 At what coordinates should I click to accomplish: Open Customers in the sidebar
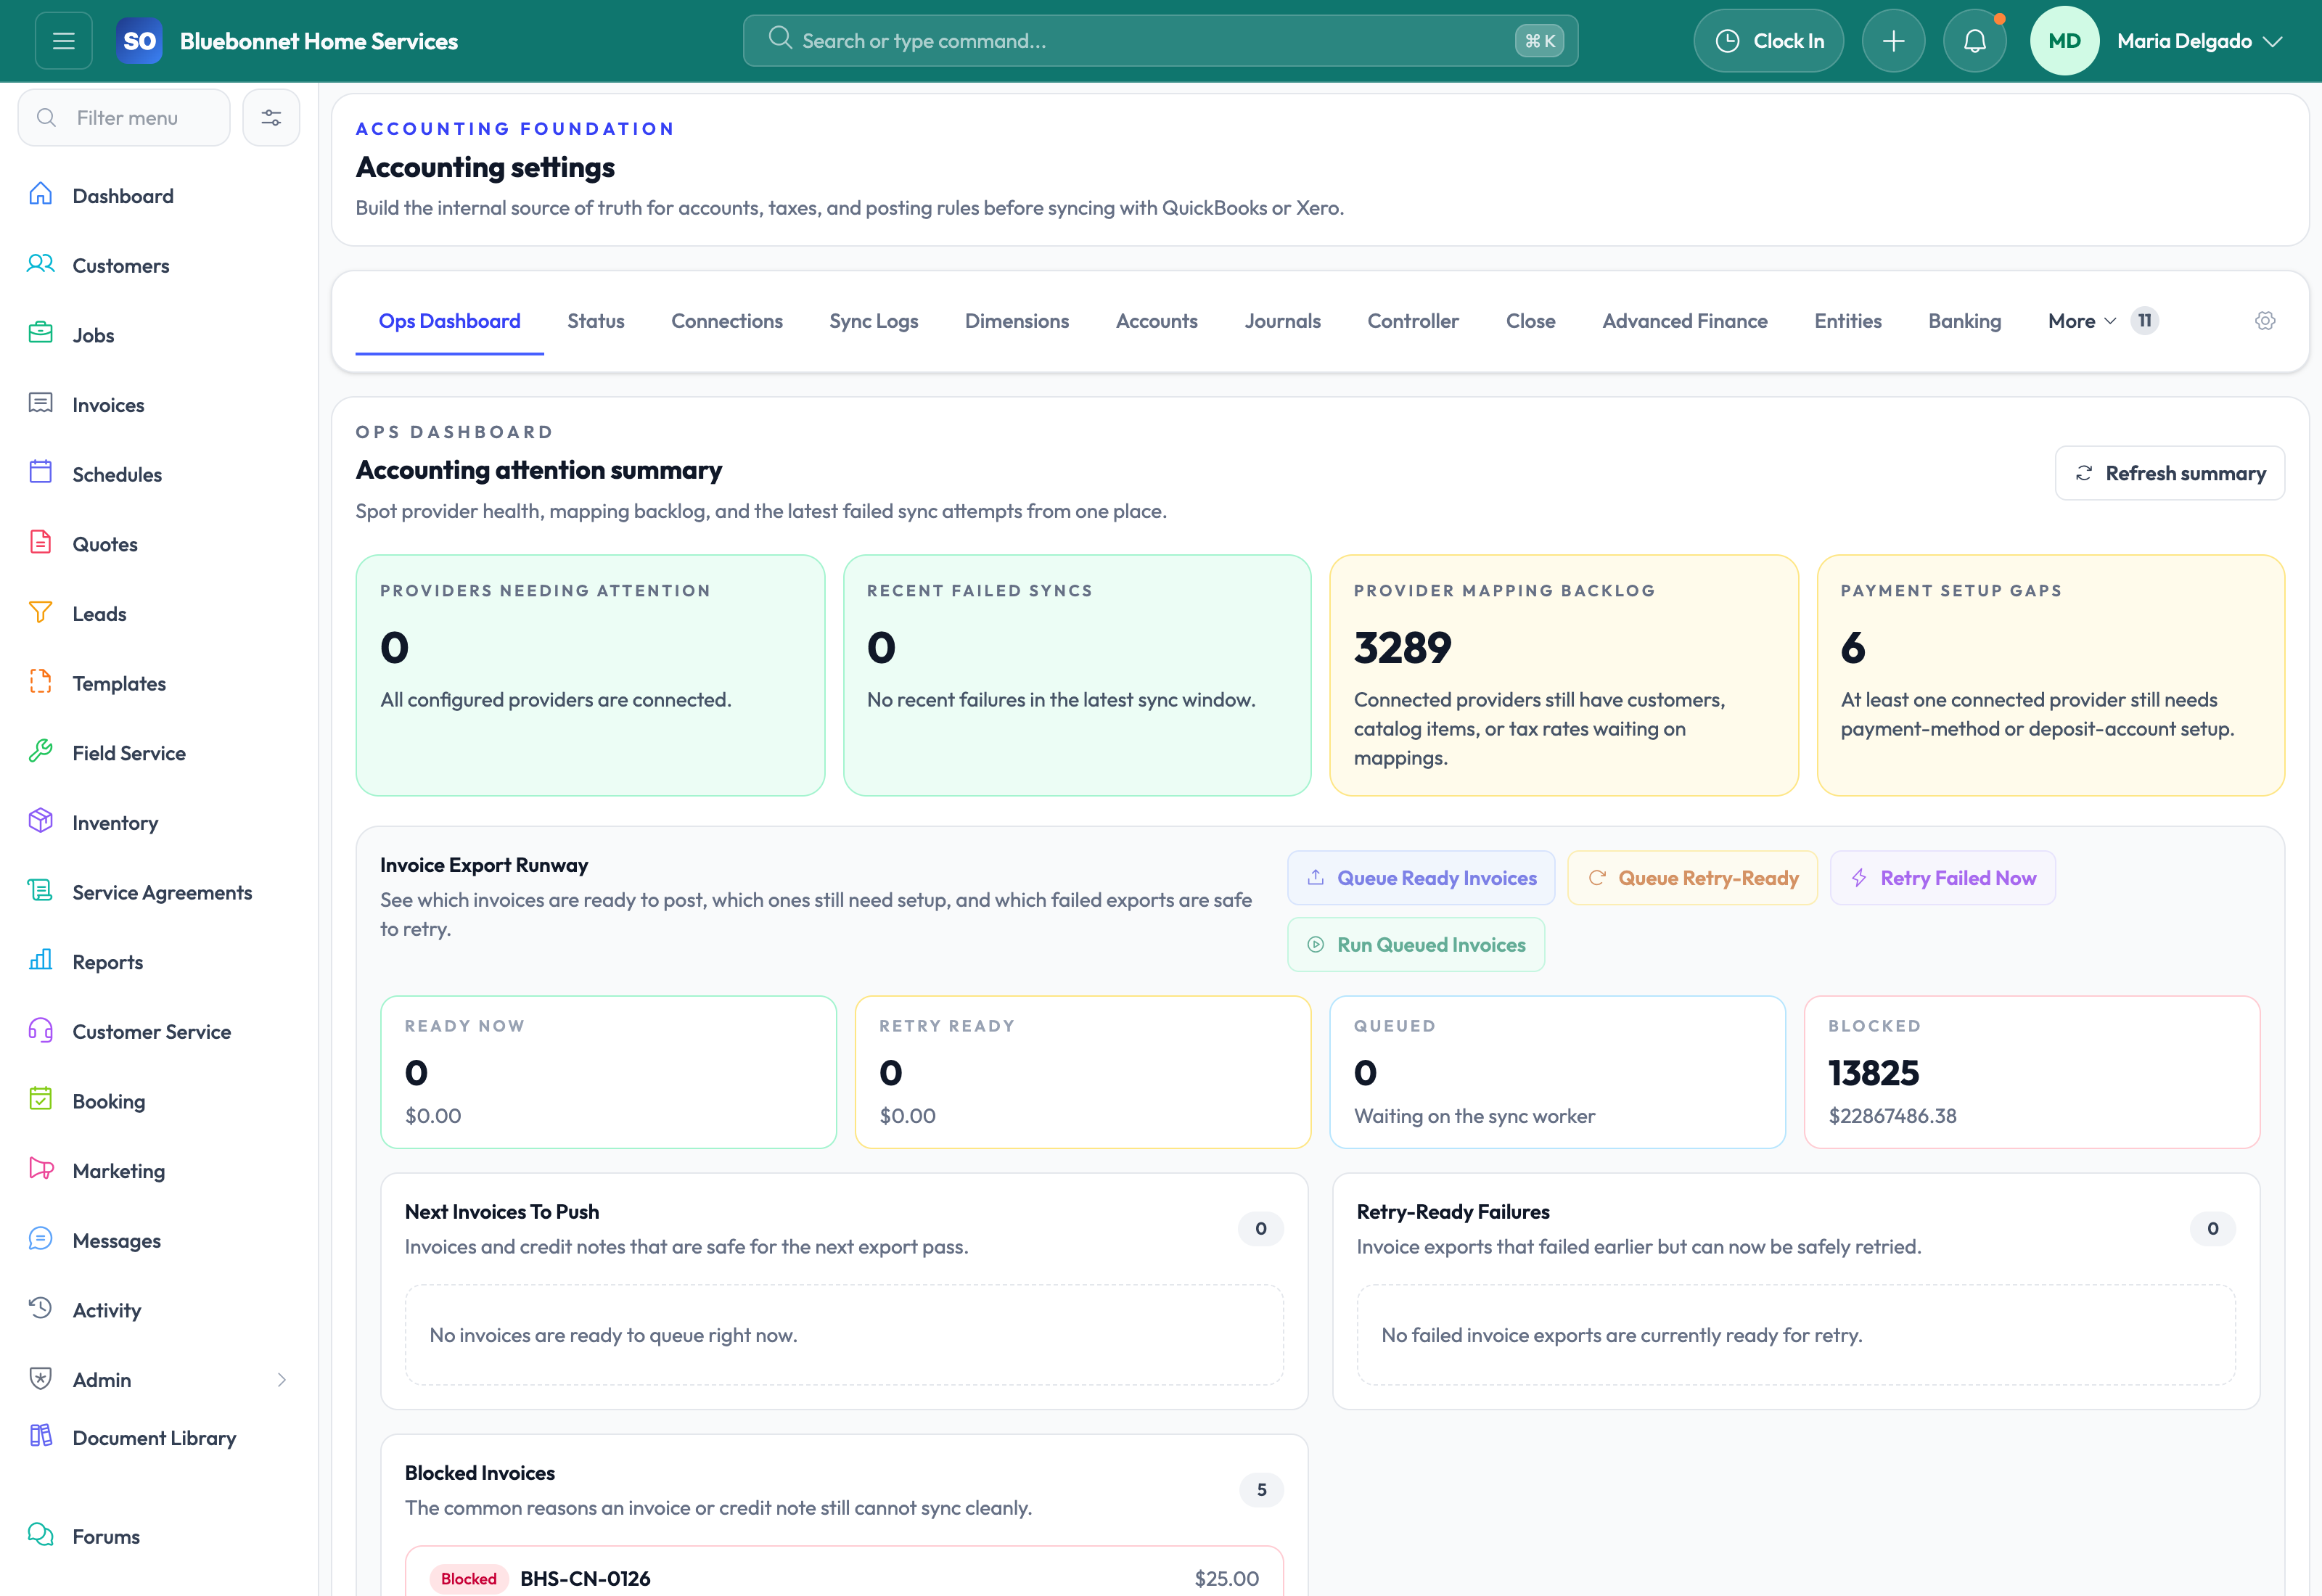pos(121,266)
